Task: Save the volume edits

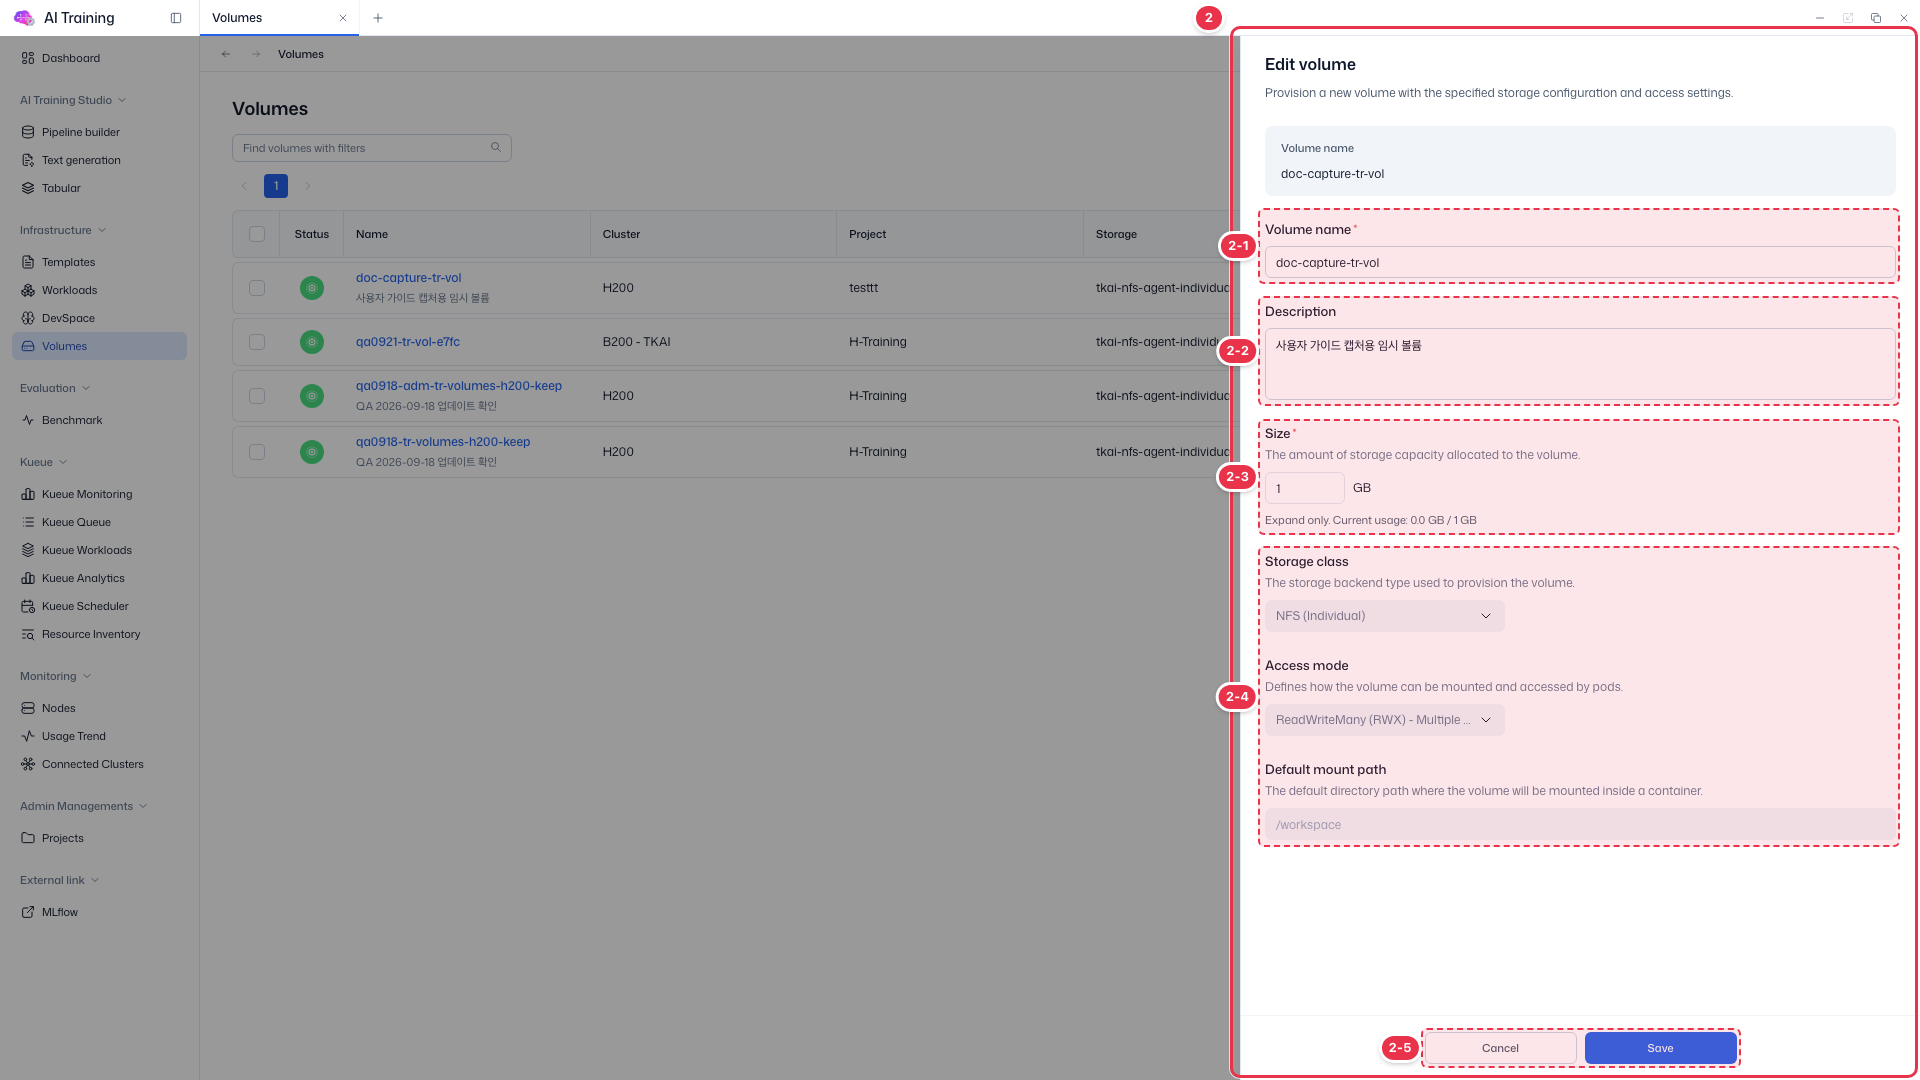Action: [x=1660, y=1048]
